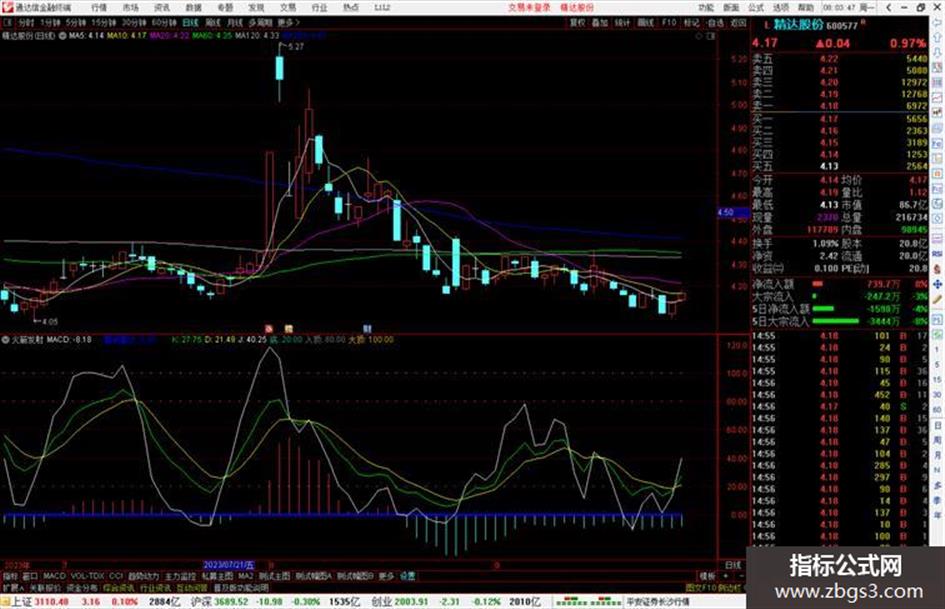Select the 趋势动力 indicator tab
Image resolution: width=945 pixels, height=609 pixels.
coord(143,576)
